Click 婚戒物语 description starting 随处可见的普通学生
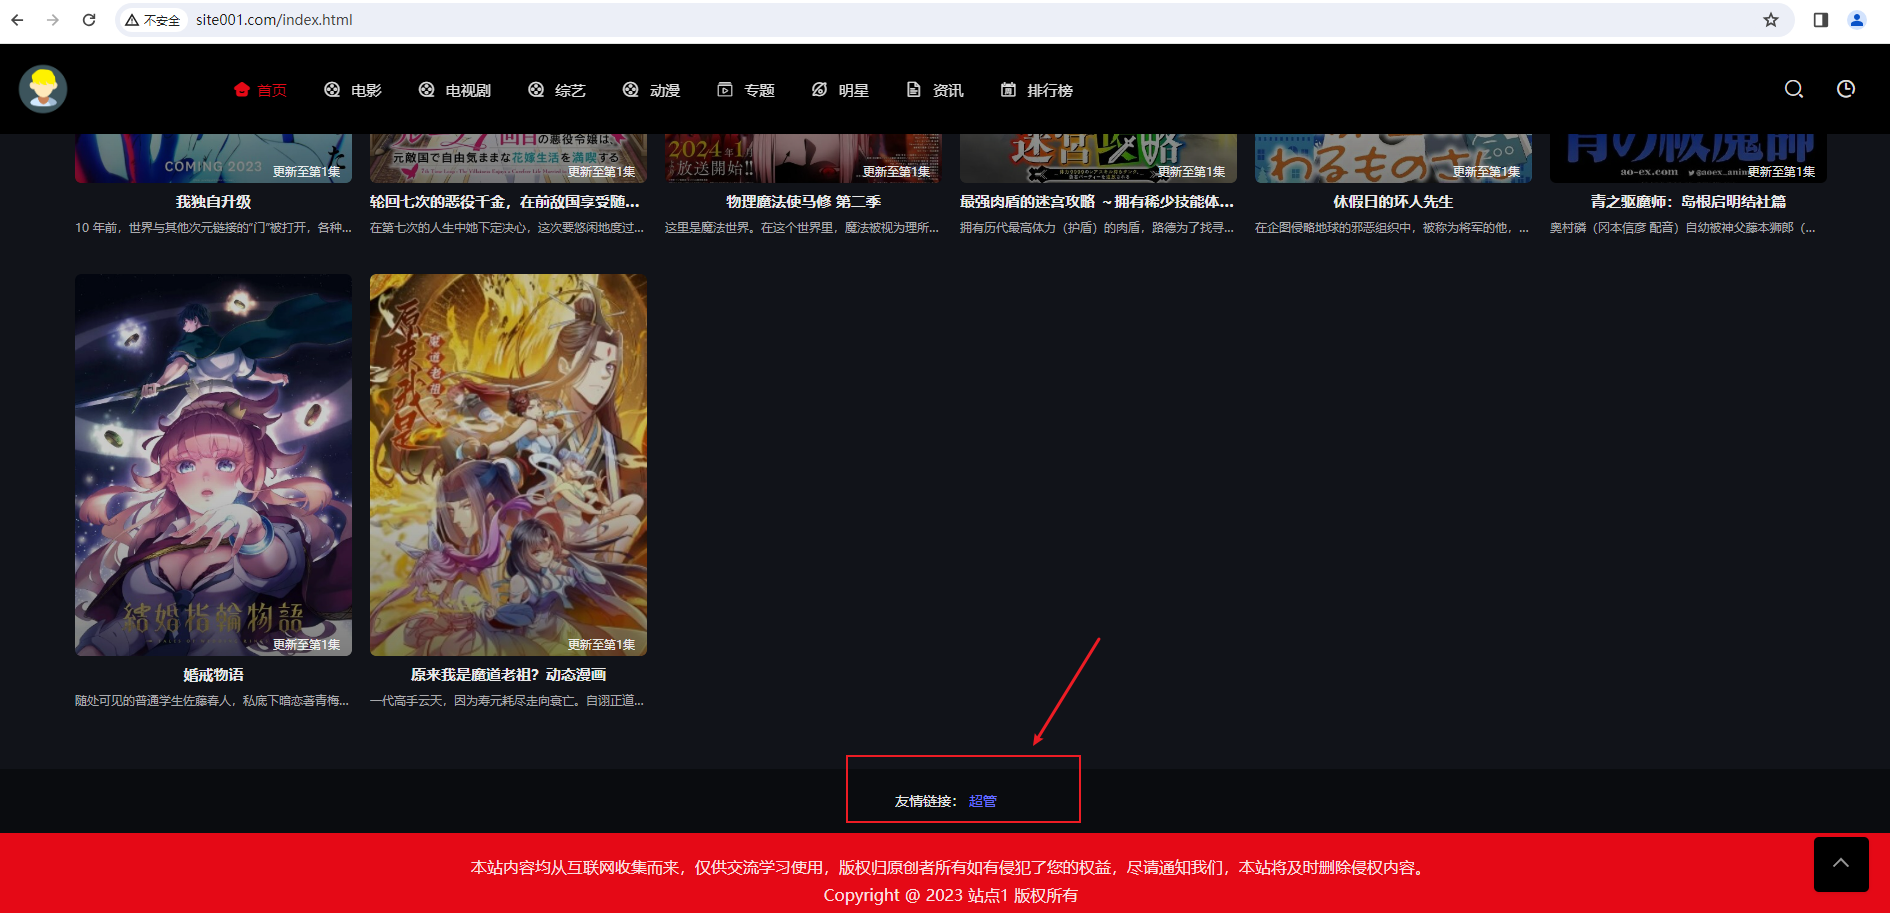 click(x=212, y=701)
